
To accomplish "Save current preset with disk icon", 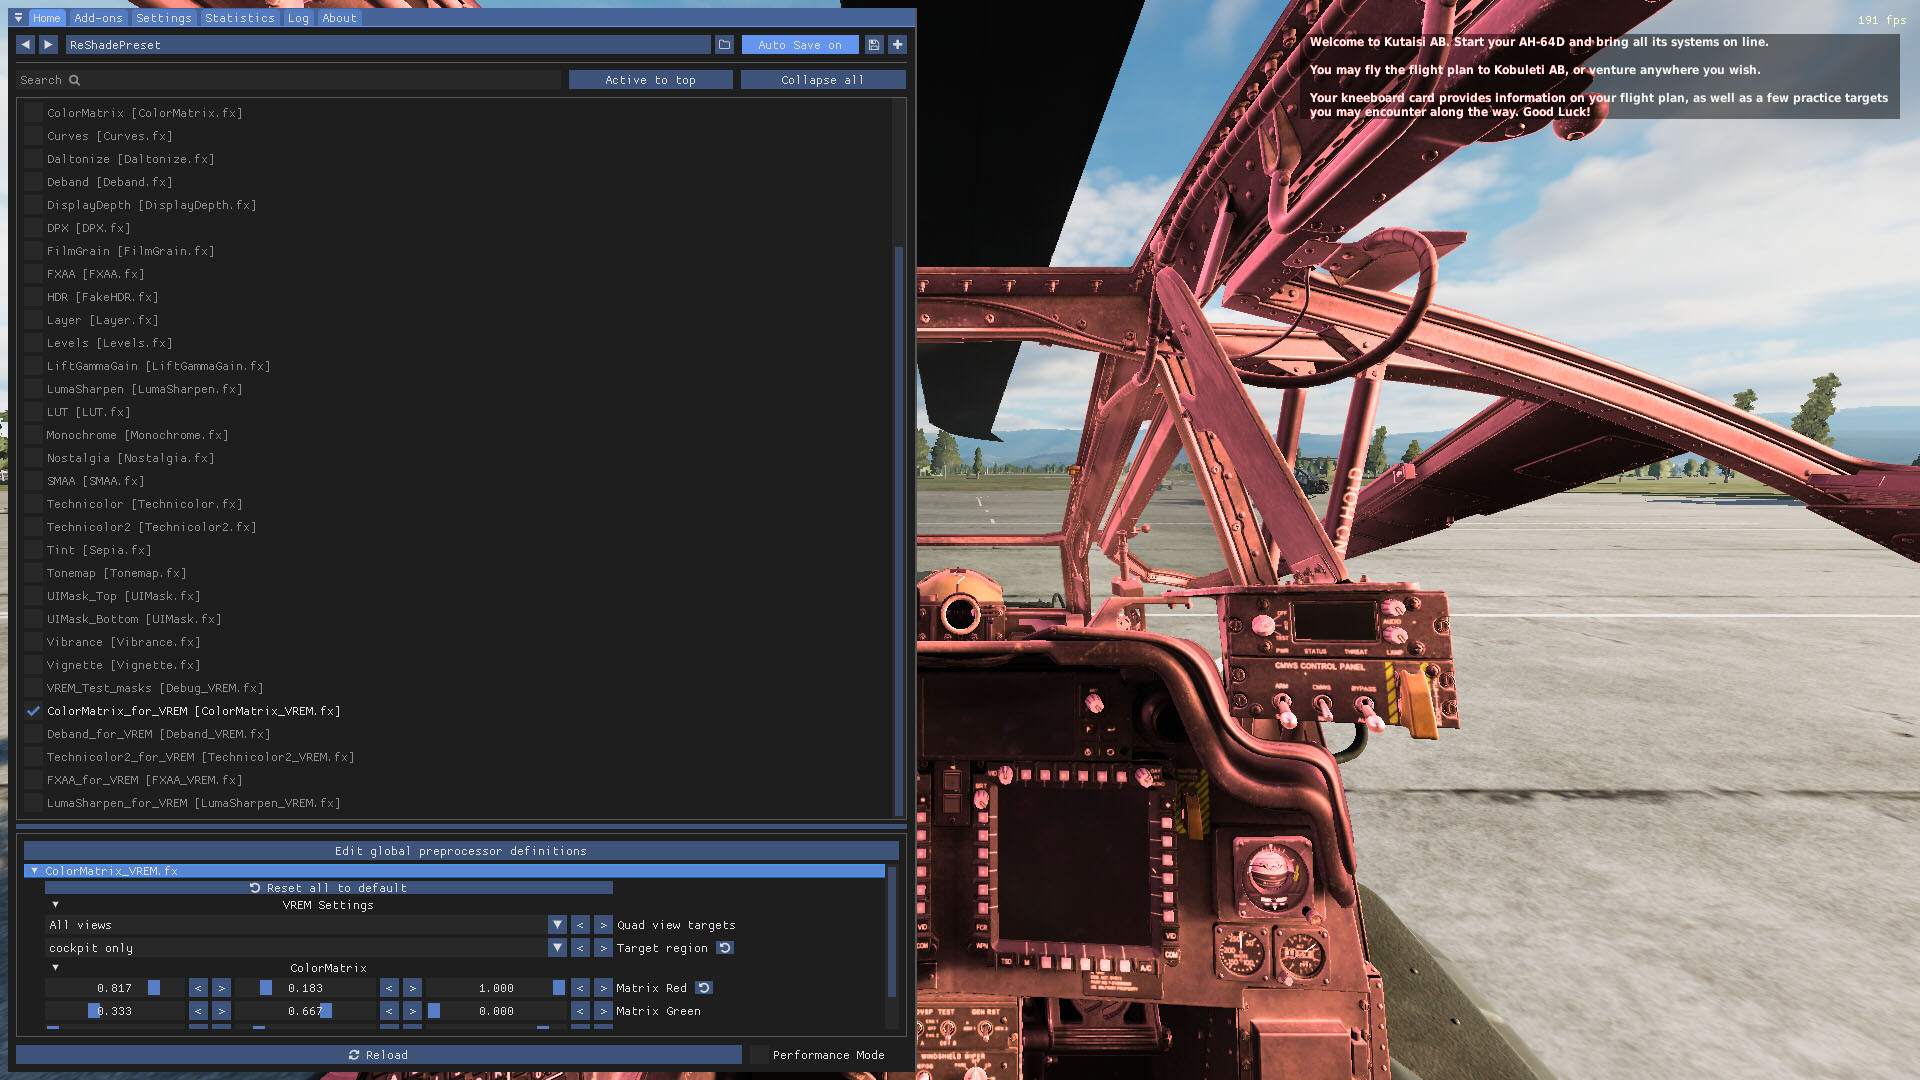I will [x=874, y=45].
